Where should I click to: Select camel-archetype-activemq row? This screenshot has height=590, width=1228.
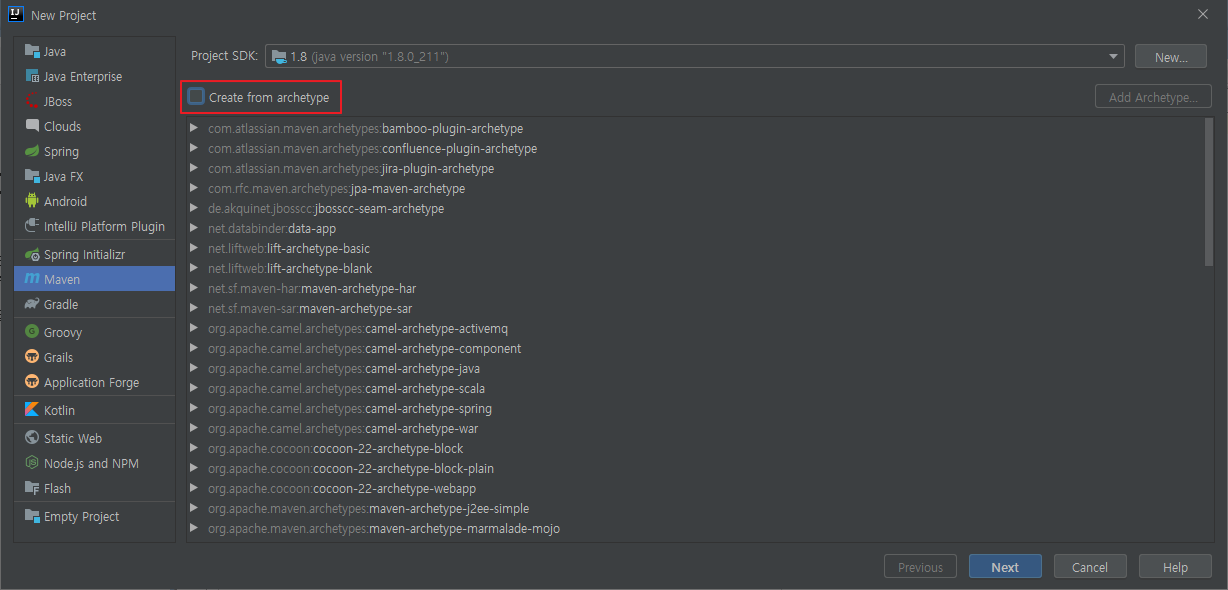pos(695,328)
